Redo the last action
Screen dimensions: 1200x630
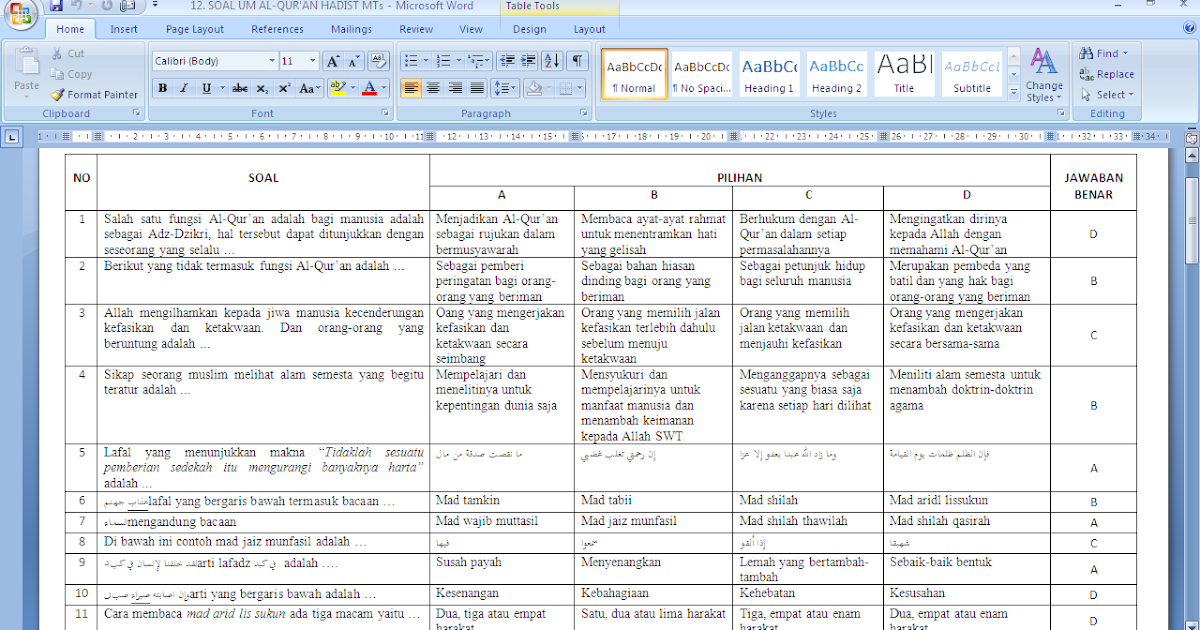pos(109,6)
